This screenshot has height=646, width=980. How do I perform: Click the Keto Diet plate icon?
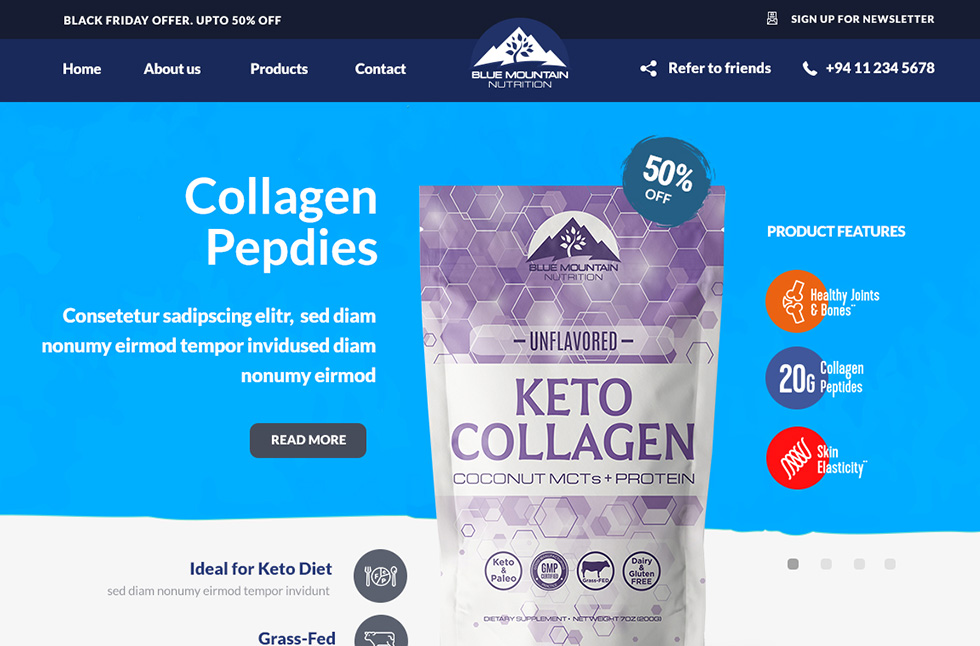[381, 575]
